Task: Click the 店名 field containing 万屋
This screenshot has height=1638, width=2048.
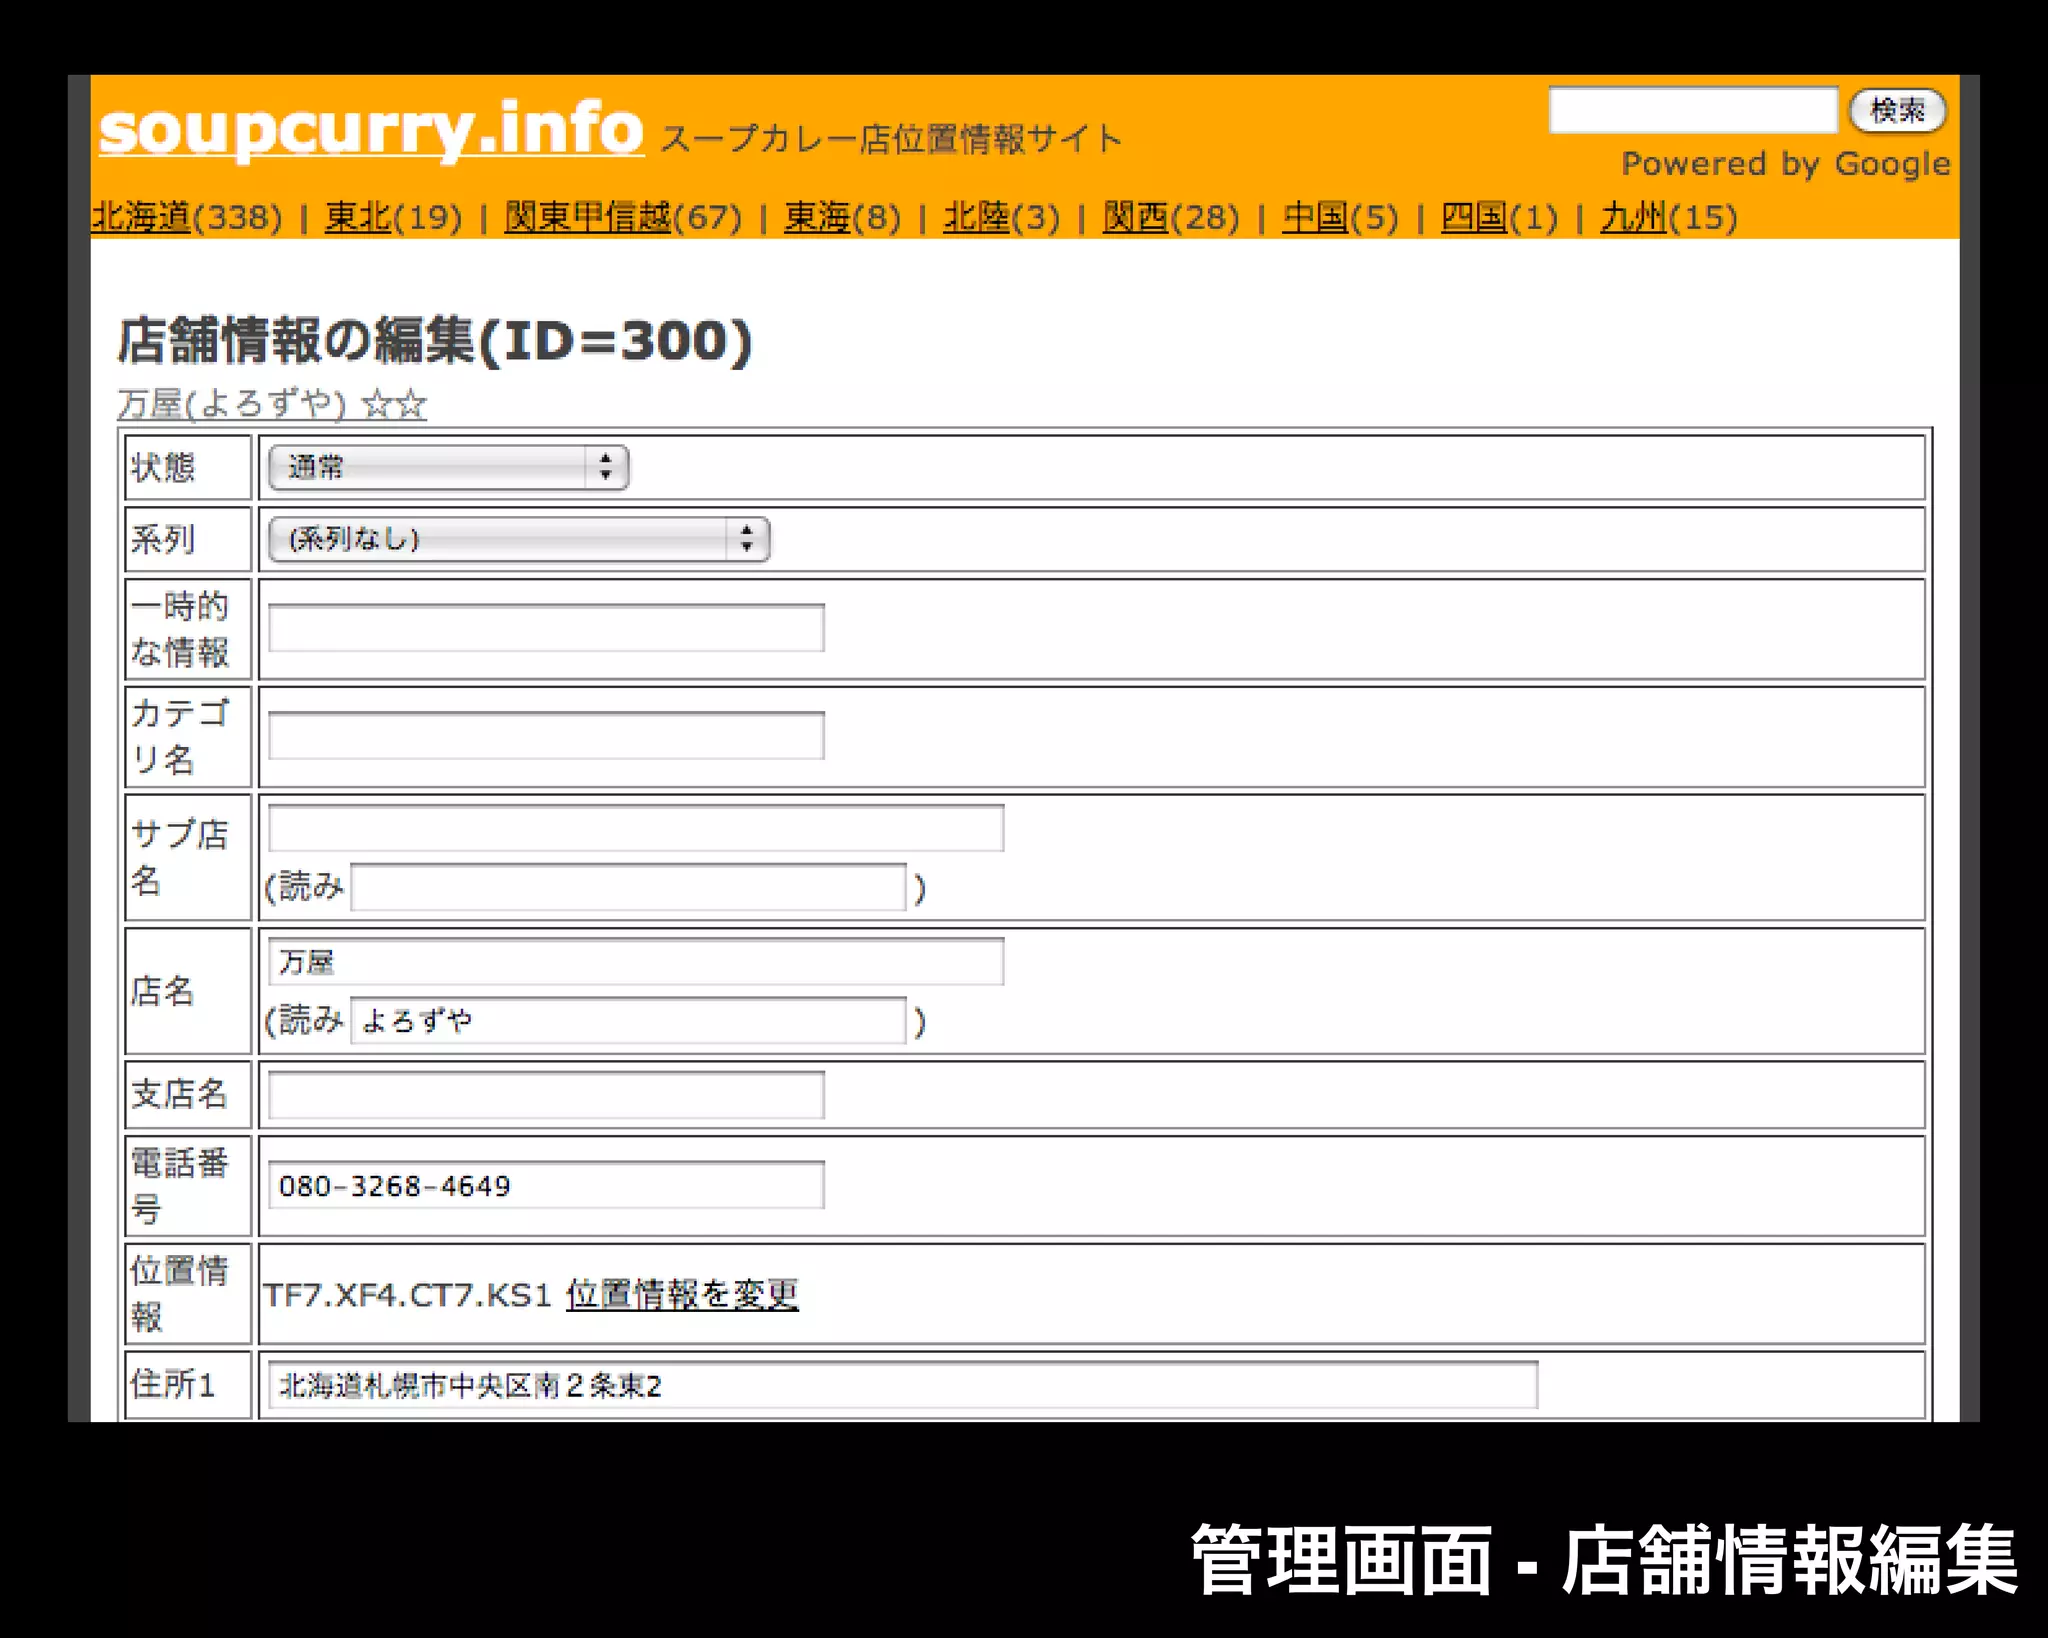Action: point(636,962)
